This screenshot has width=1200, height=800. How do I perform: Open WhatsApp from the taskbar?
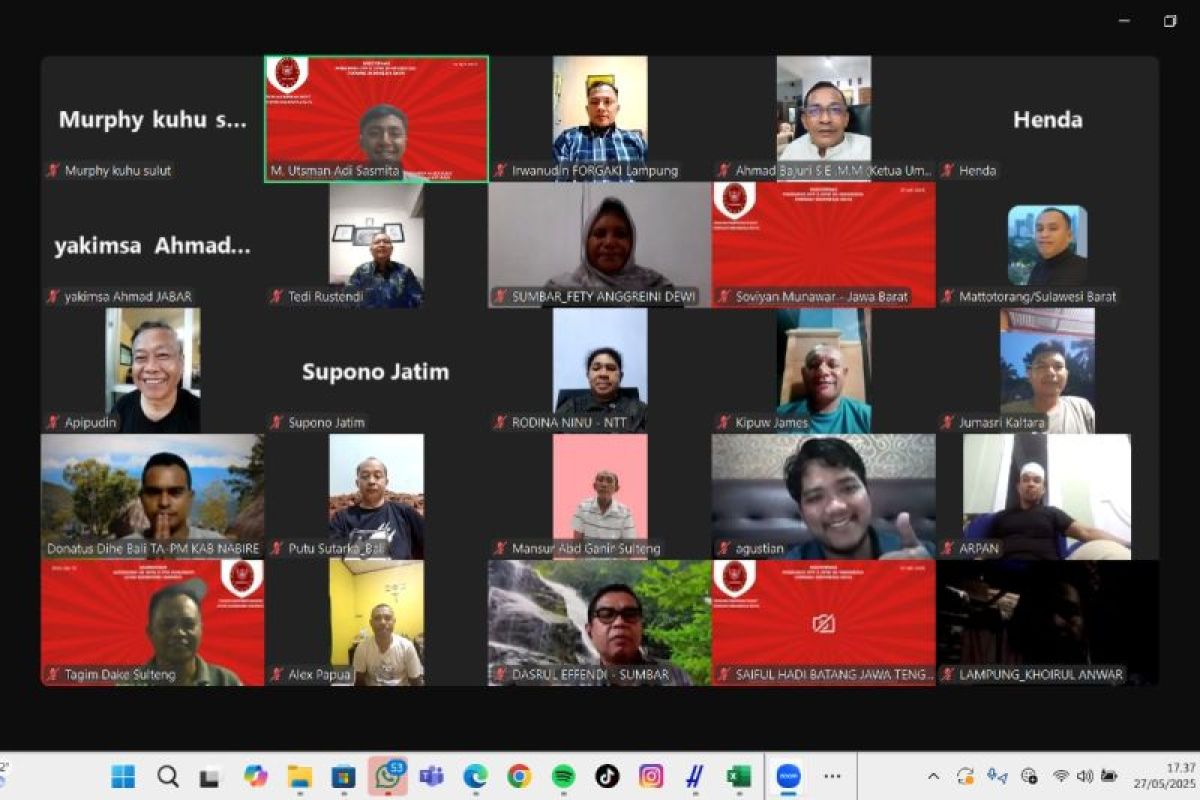coord(388,776)
